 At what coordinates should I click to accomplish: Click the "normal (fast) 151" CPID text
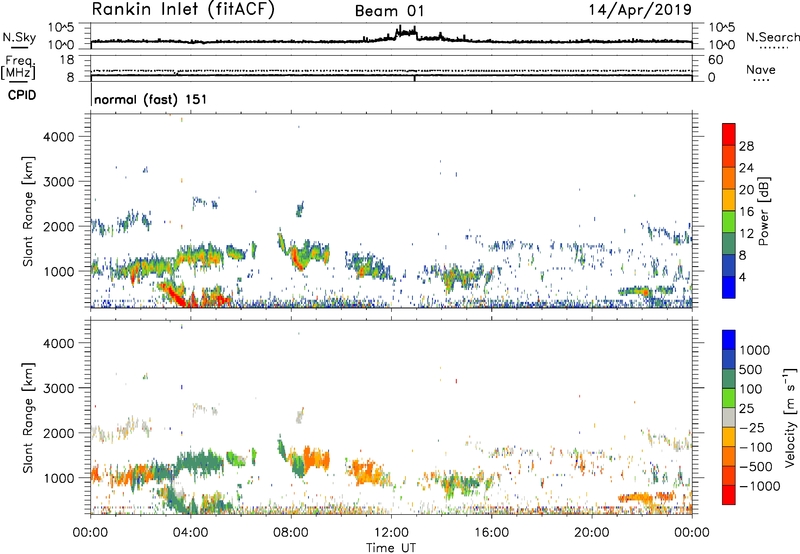[x=151, y=99]
